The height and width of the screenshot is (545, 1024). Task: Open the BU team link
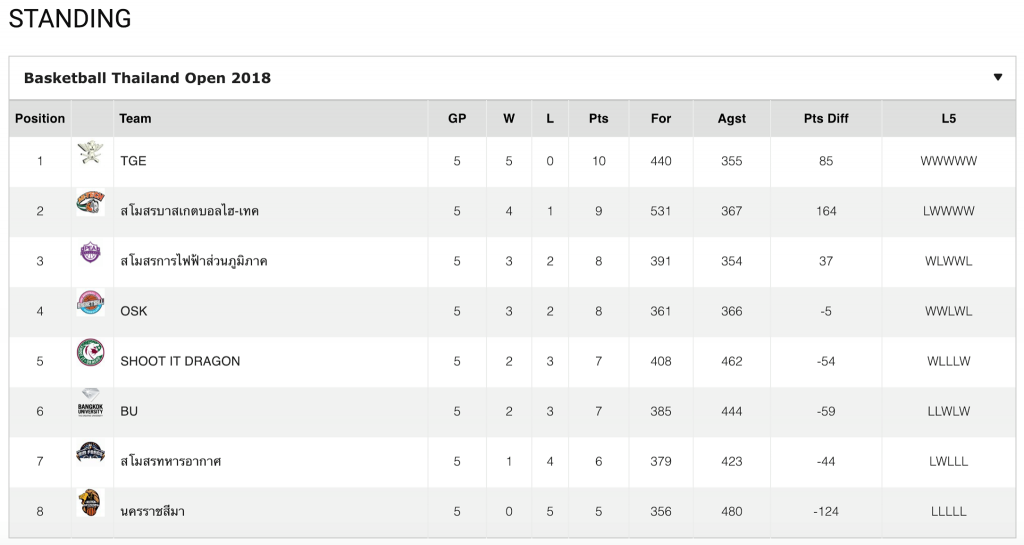tap(129, 411)
